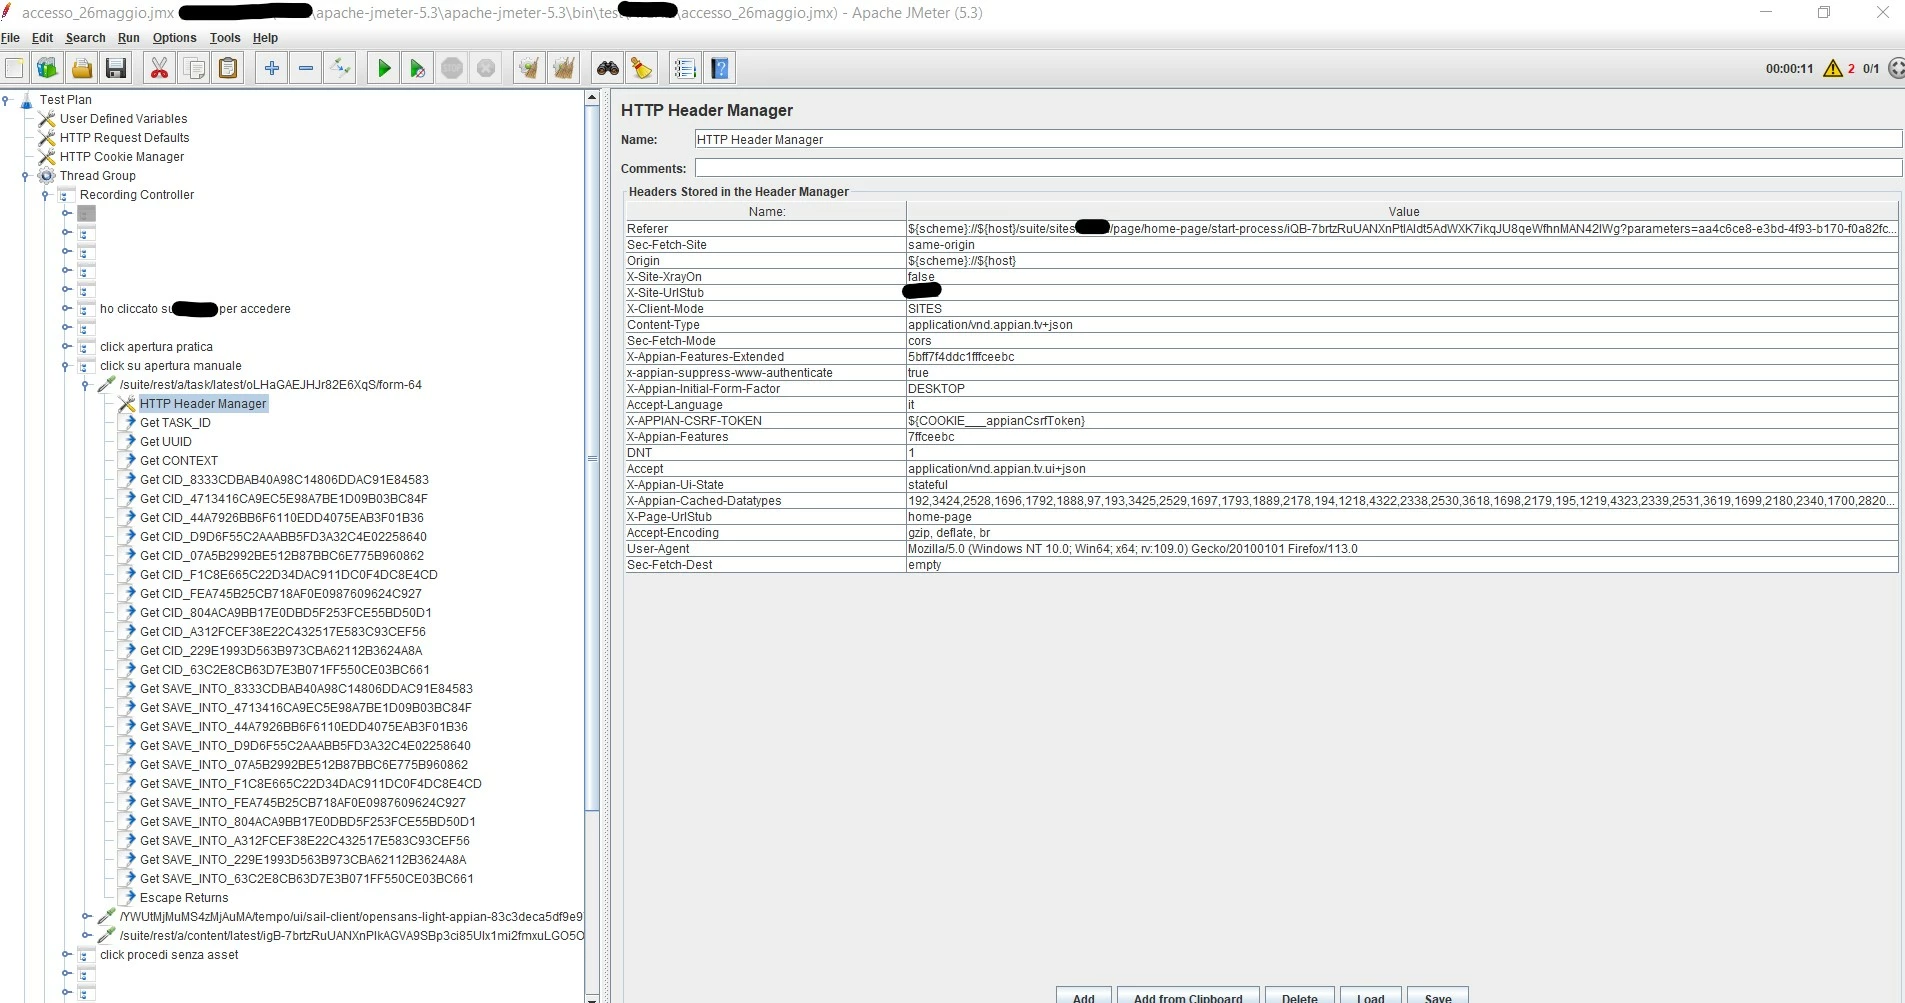Start the test with no pauses
1905x1003 pixels.
(x=417, y=68)
